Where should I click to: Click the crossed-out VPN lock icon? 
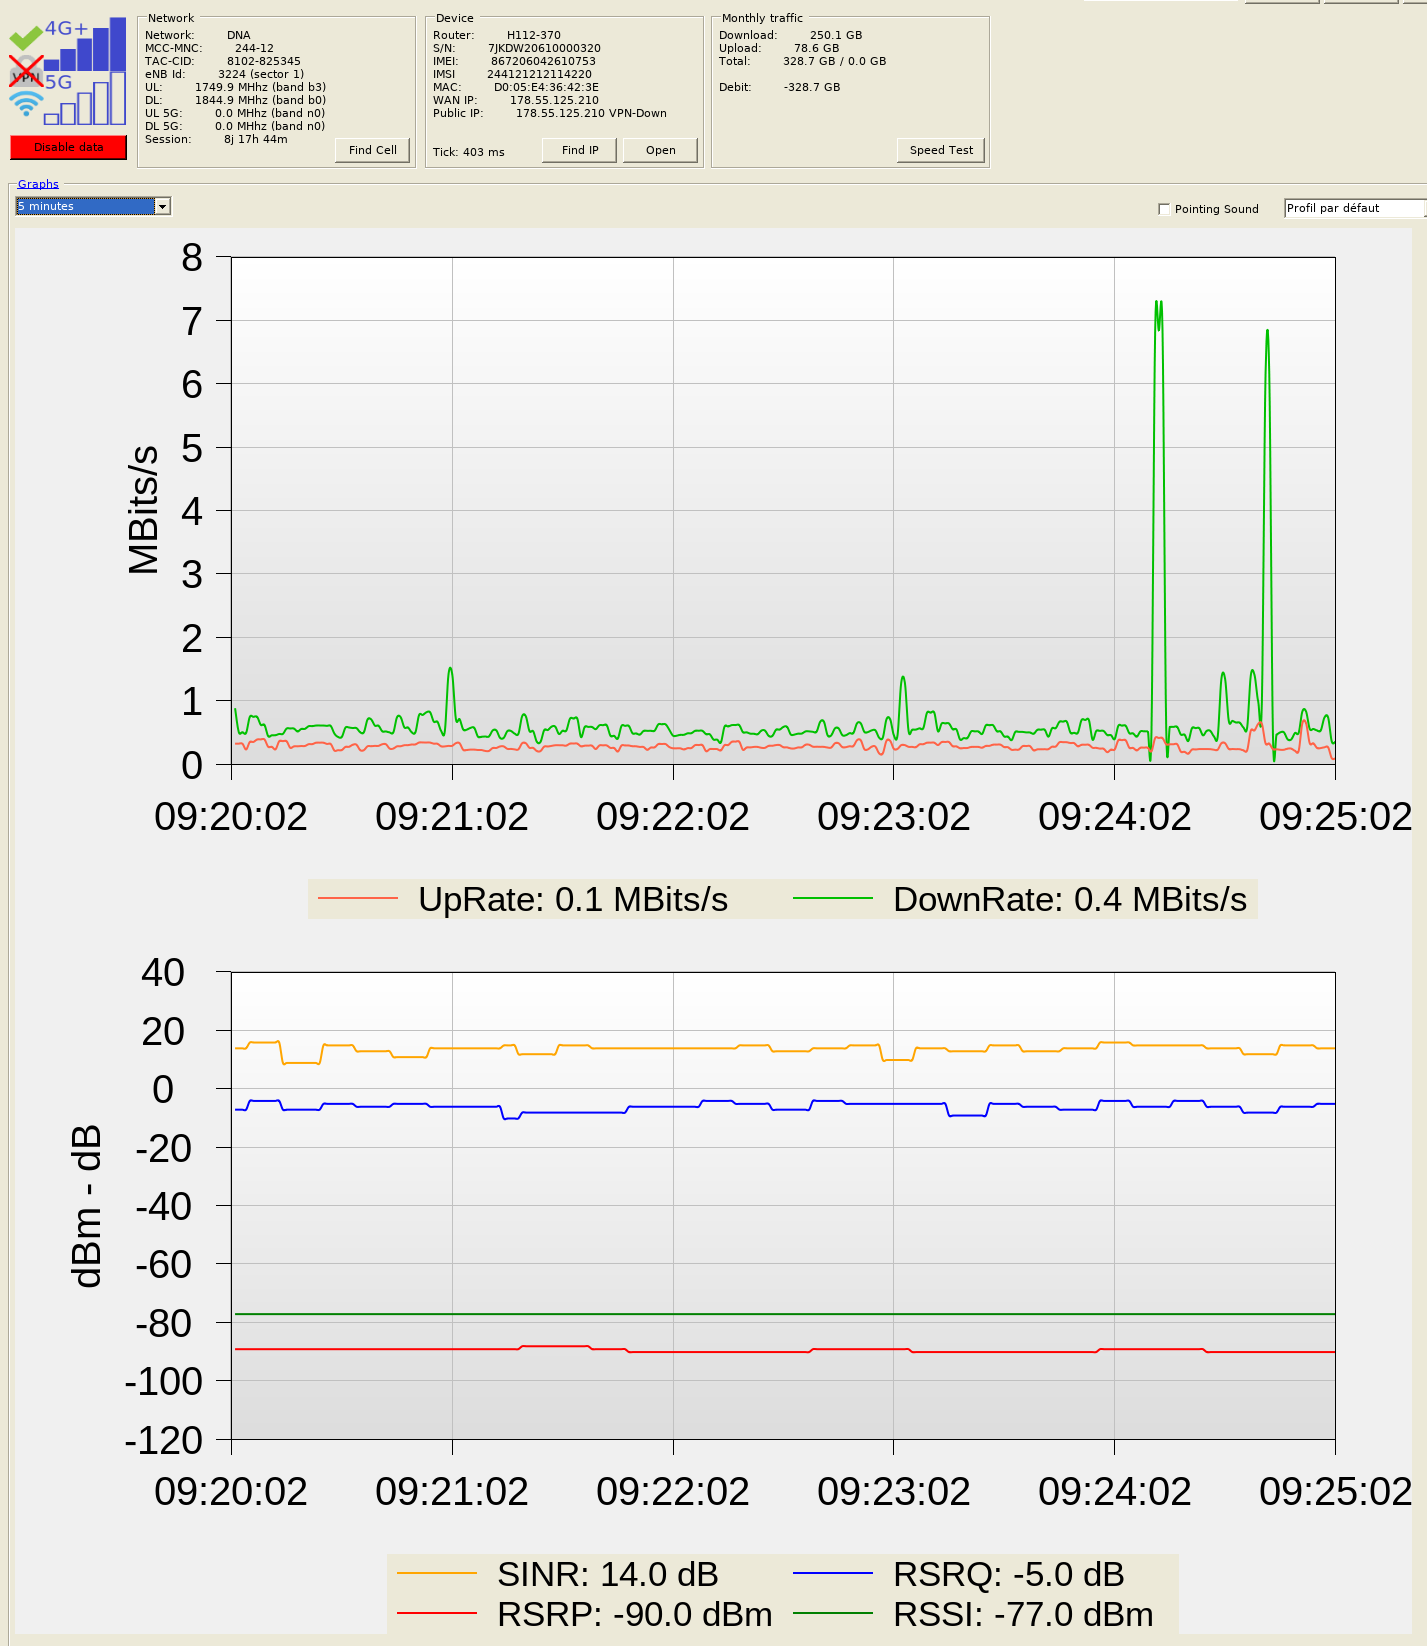(x=25, y=73)
